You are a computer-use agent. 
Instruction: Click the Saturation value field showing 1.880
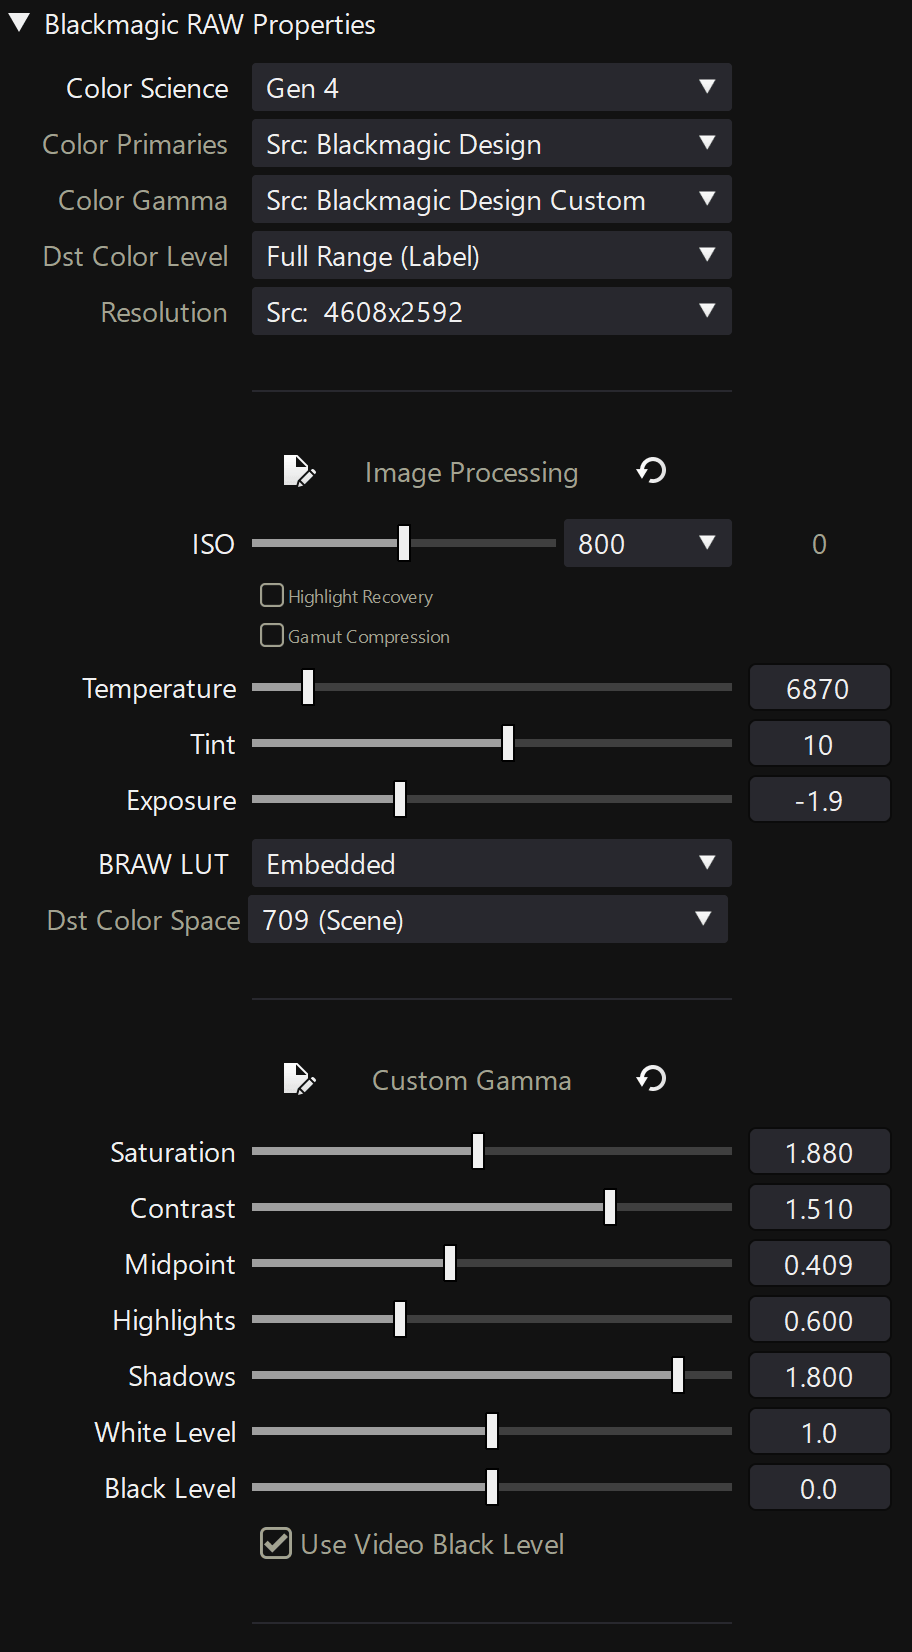pyautogui.click(x=819, y=1152)
